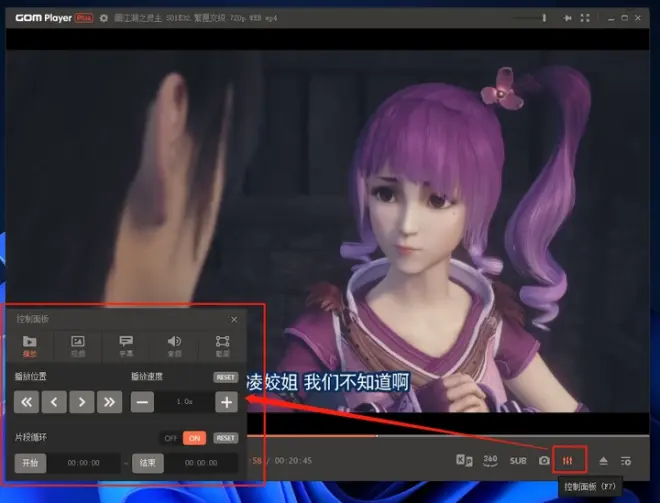The image size is (660, 503).
Task: Set the loop end with the 结束 button
Action: click(x=148, y=463)
